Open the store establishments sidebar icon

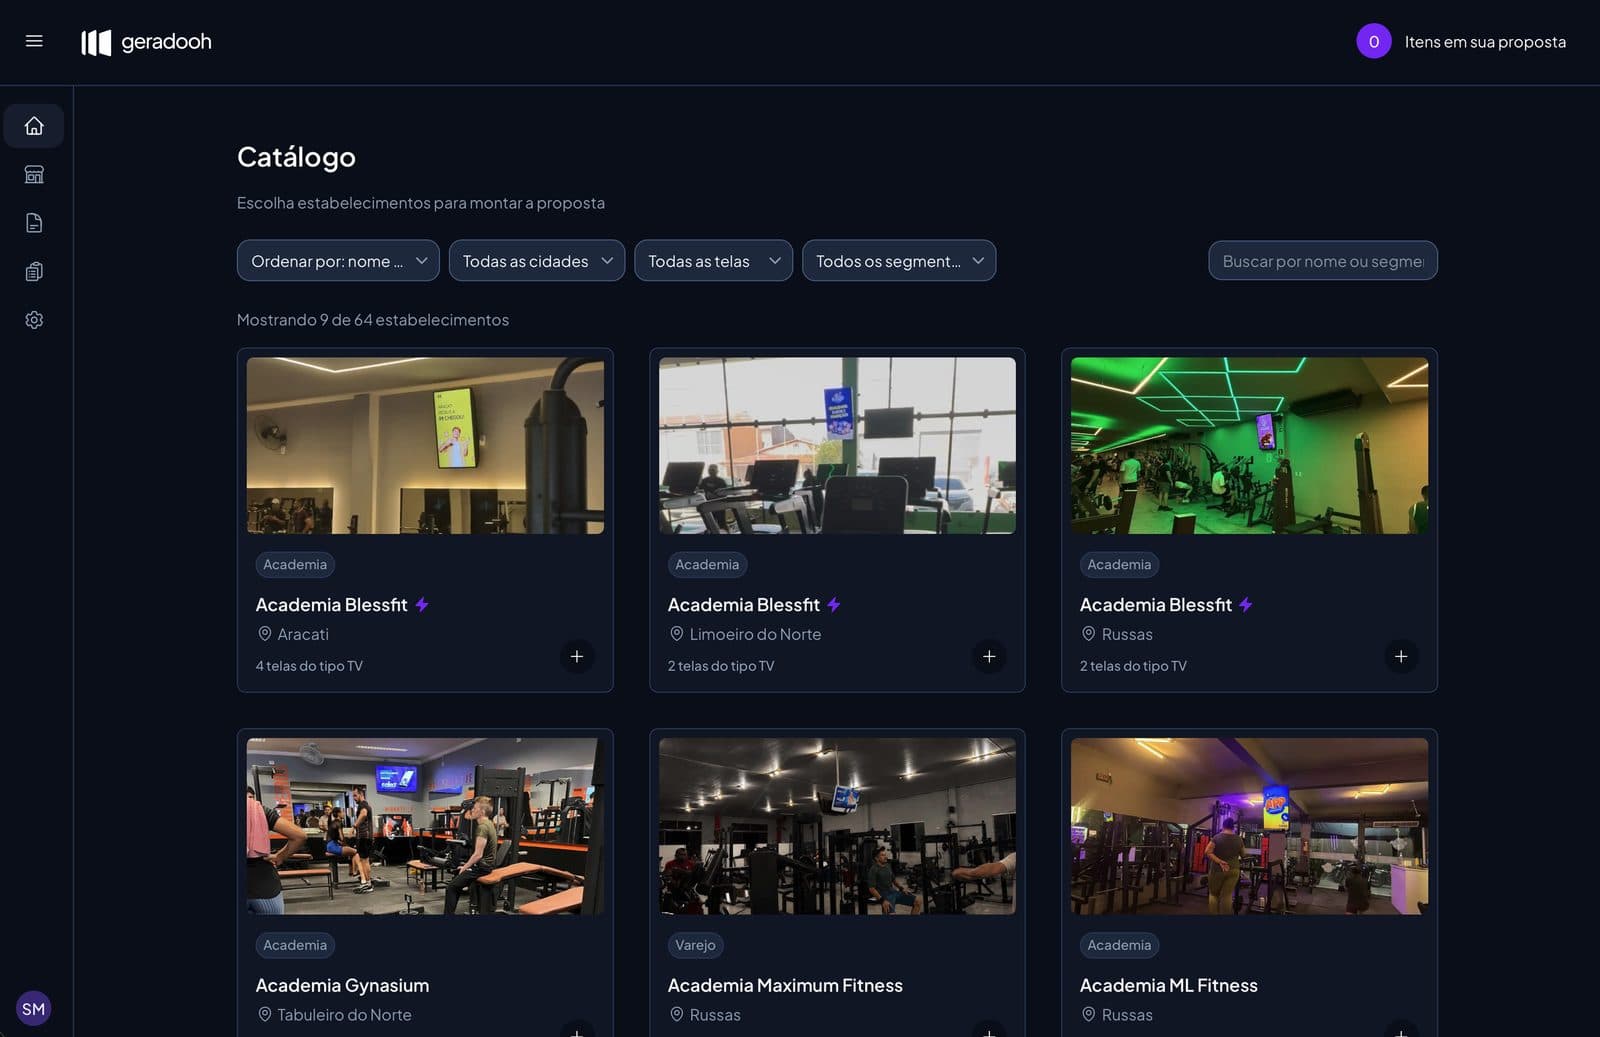(34, 174)
